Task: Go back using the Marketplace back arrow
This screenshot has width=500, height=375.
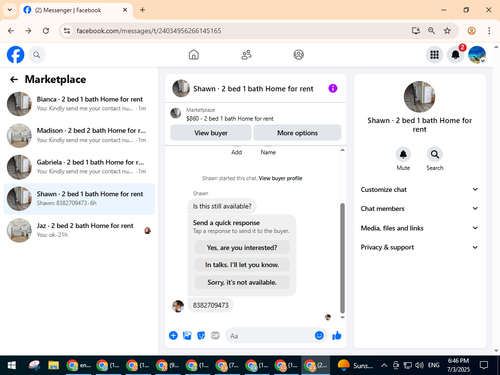Action: pos(14,79)
